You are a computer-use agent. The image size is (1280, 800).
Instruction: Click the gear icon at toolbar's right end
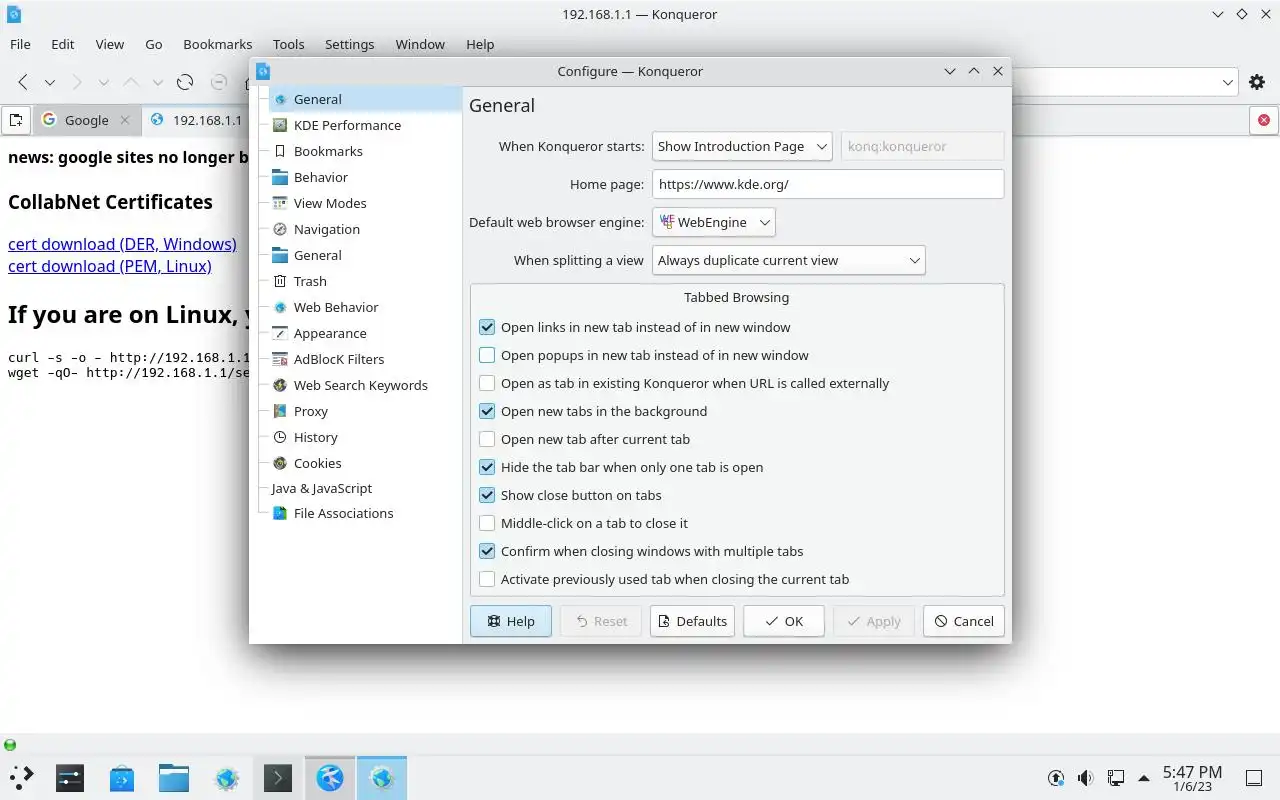1257,83
